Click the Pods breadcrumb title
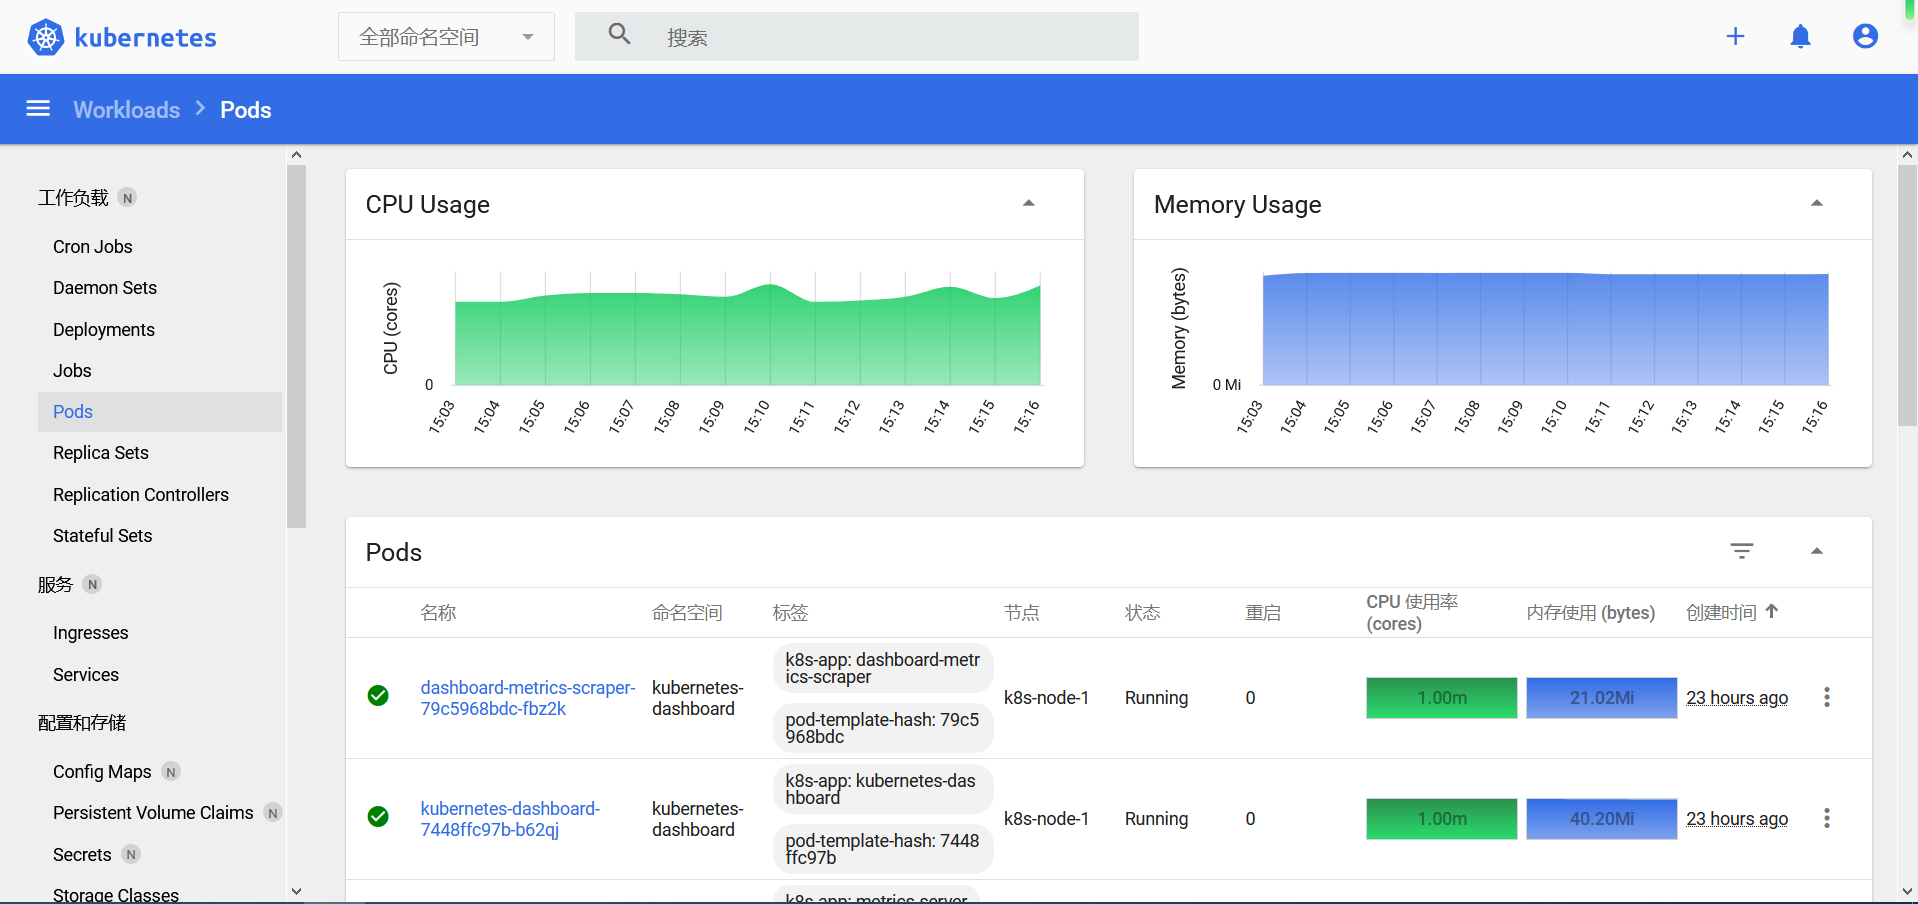Image resolution: width=1918 pixels, height=904 pixels. click(x=246, y=110)
